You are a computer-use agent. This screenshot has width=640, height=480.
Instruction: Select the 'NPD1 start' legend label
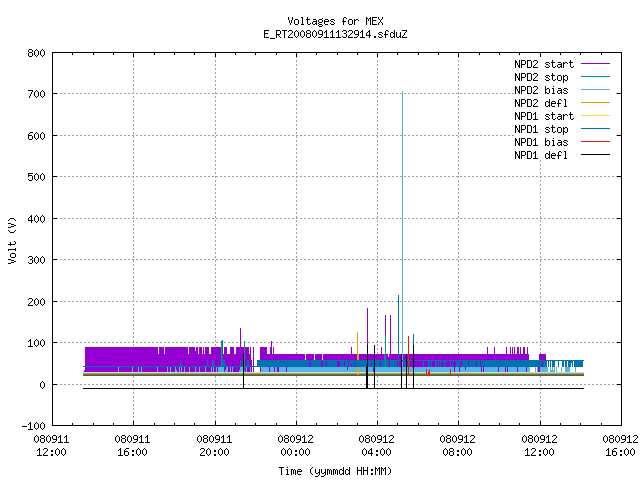click(x=544, y=116)
